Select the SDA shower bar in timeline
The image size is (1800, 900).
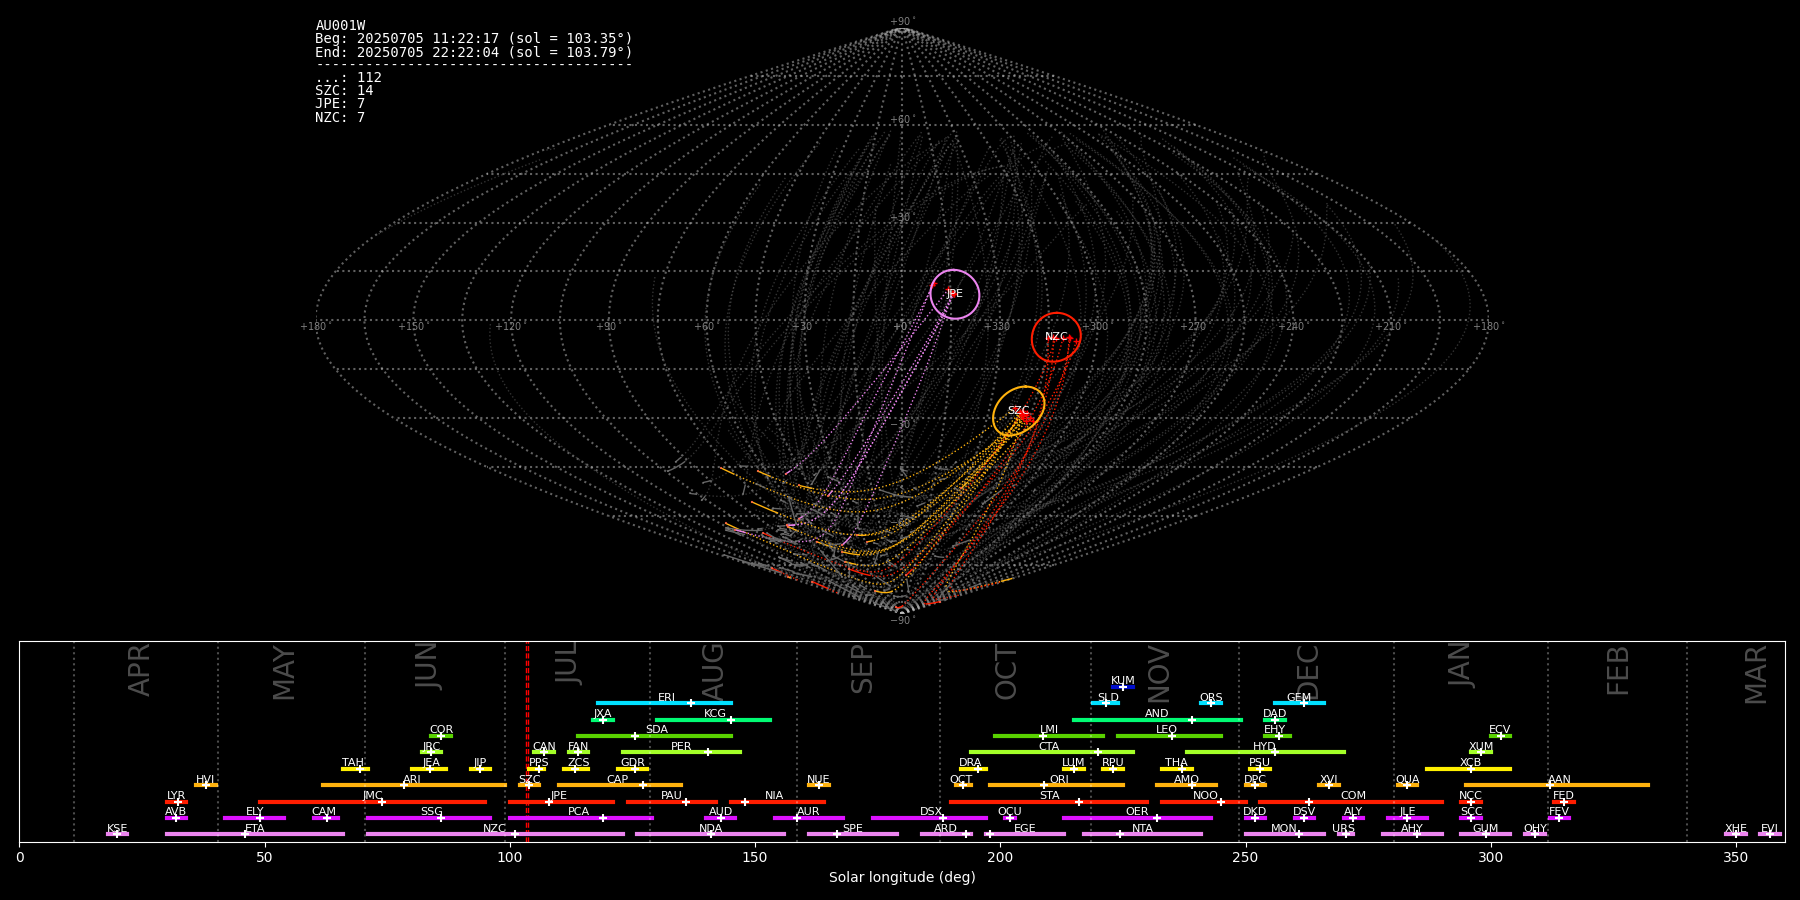pos(654,736)
